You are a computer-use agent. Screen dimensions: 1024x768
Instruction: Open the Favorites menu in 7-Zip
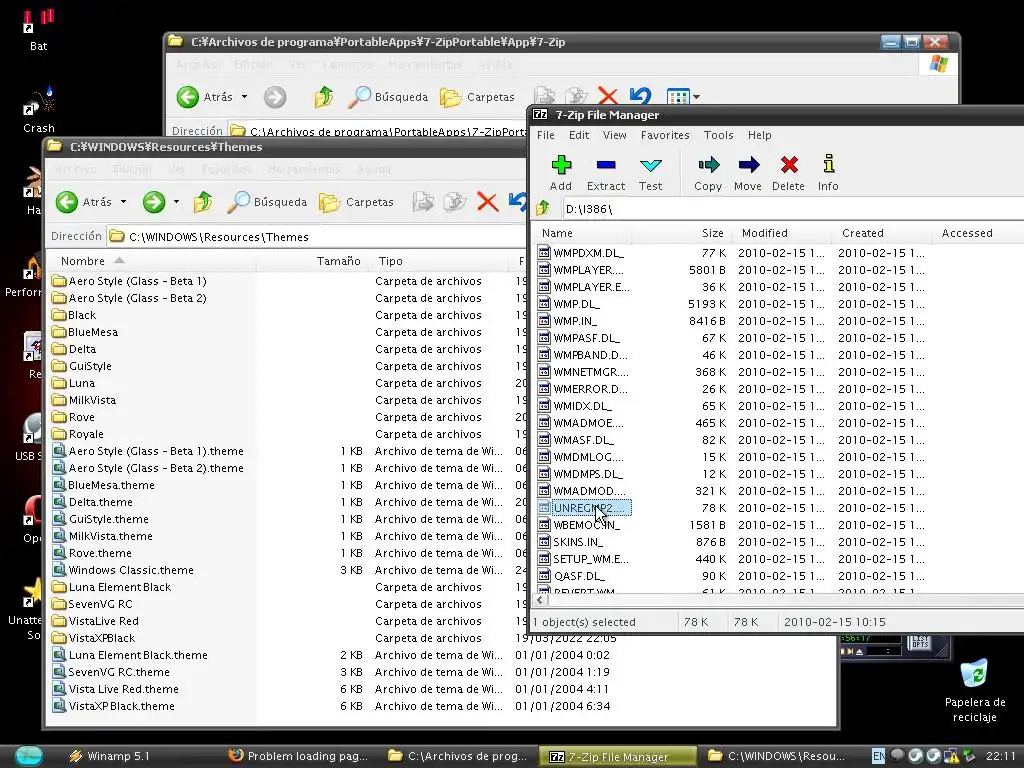pos(665,135)
